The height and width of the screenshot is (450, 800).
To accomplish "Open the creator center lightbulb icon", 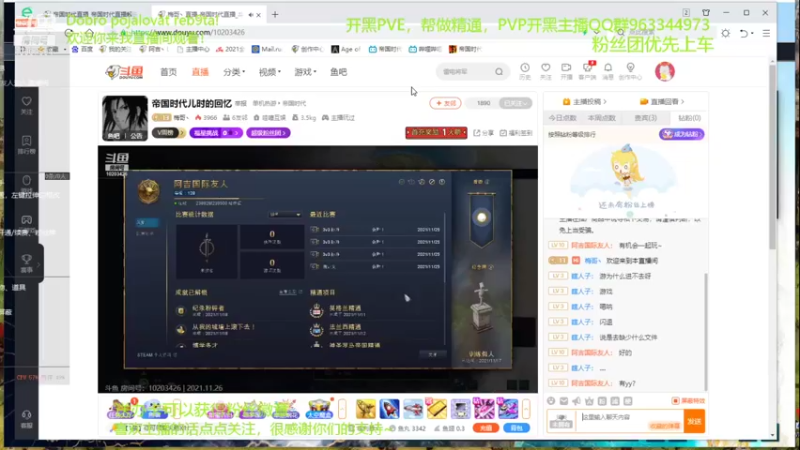I will click(x=631, y=71).
